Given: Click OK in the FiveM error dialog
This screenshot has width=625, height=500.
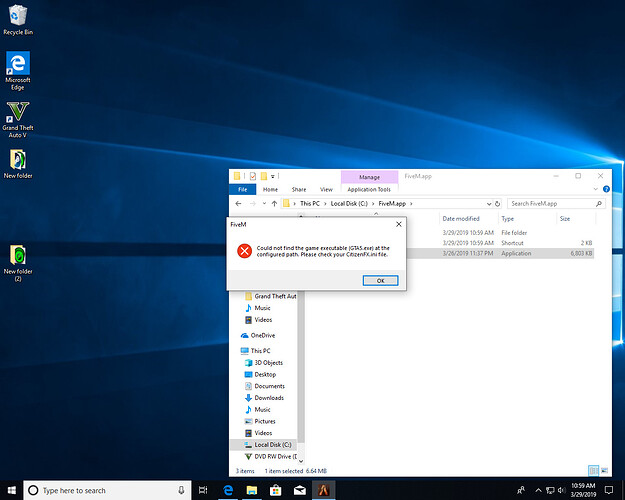Looking at the screenshot, I should click(x=380, y=280).
